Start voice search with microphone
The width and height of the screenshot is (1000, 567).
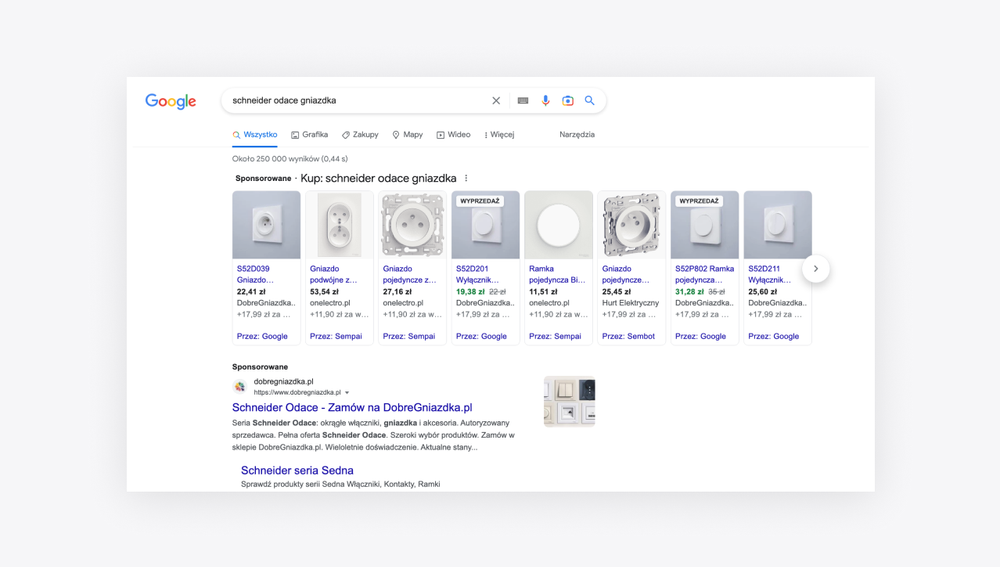point(546,101)
